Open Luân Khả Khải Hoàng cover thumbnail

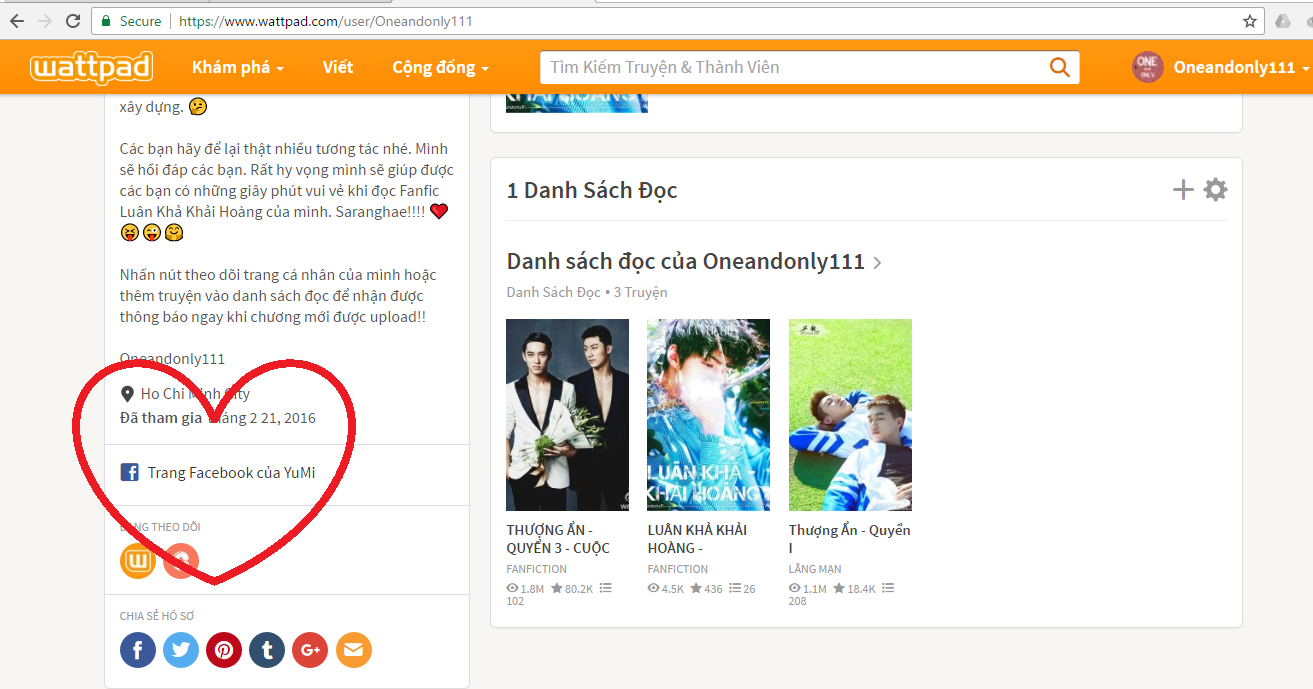708,415
